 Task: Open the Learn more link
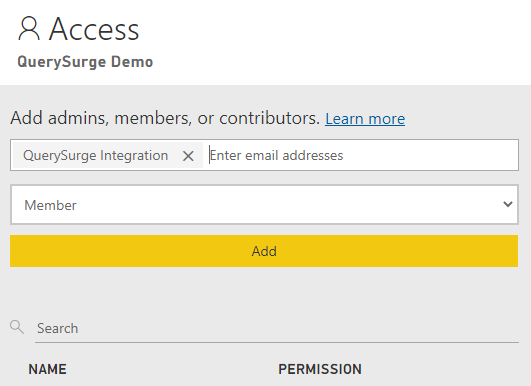pyautogui.click(x=365, y=119)
